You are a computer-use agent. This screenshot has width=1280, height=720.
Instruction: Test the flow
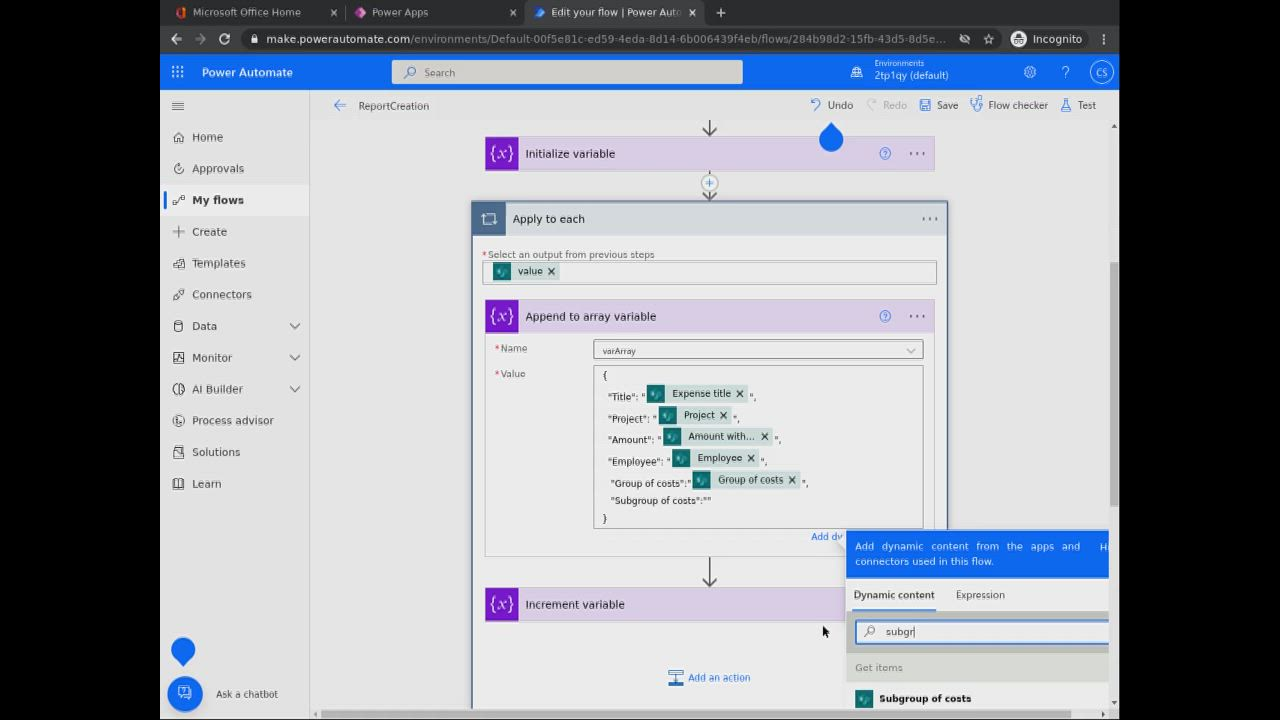point(1078,105)
